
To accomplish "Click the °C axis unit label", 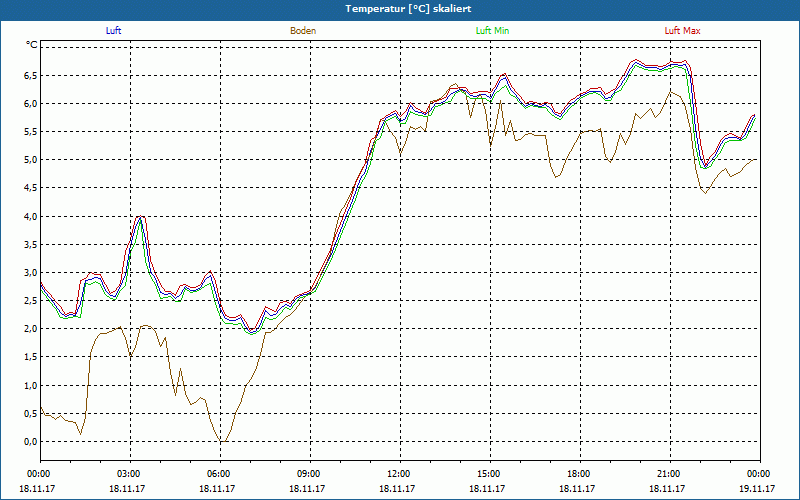I will [x=32, y=45].
